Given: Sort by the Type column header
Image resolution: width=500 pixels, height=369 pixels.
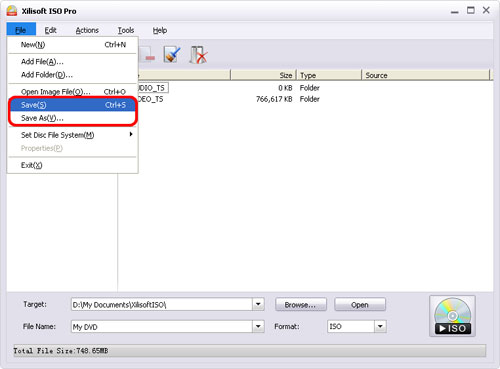Looking at the screenshot, I should click(x=328, y=75).
